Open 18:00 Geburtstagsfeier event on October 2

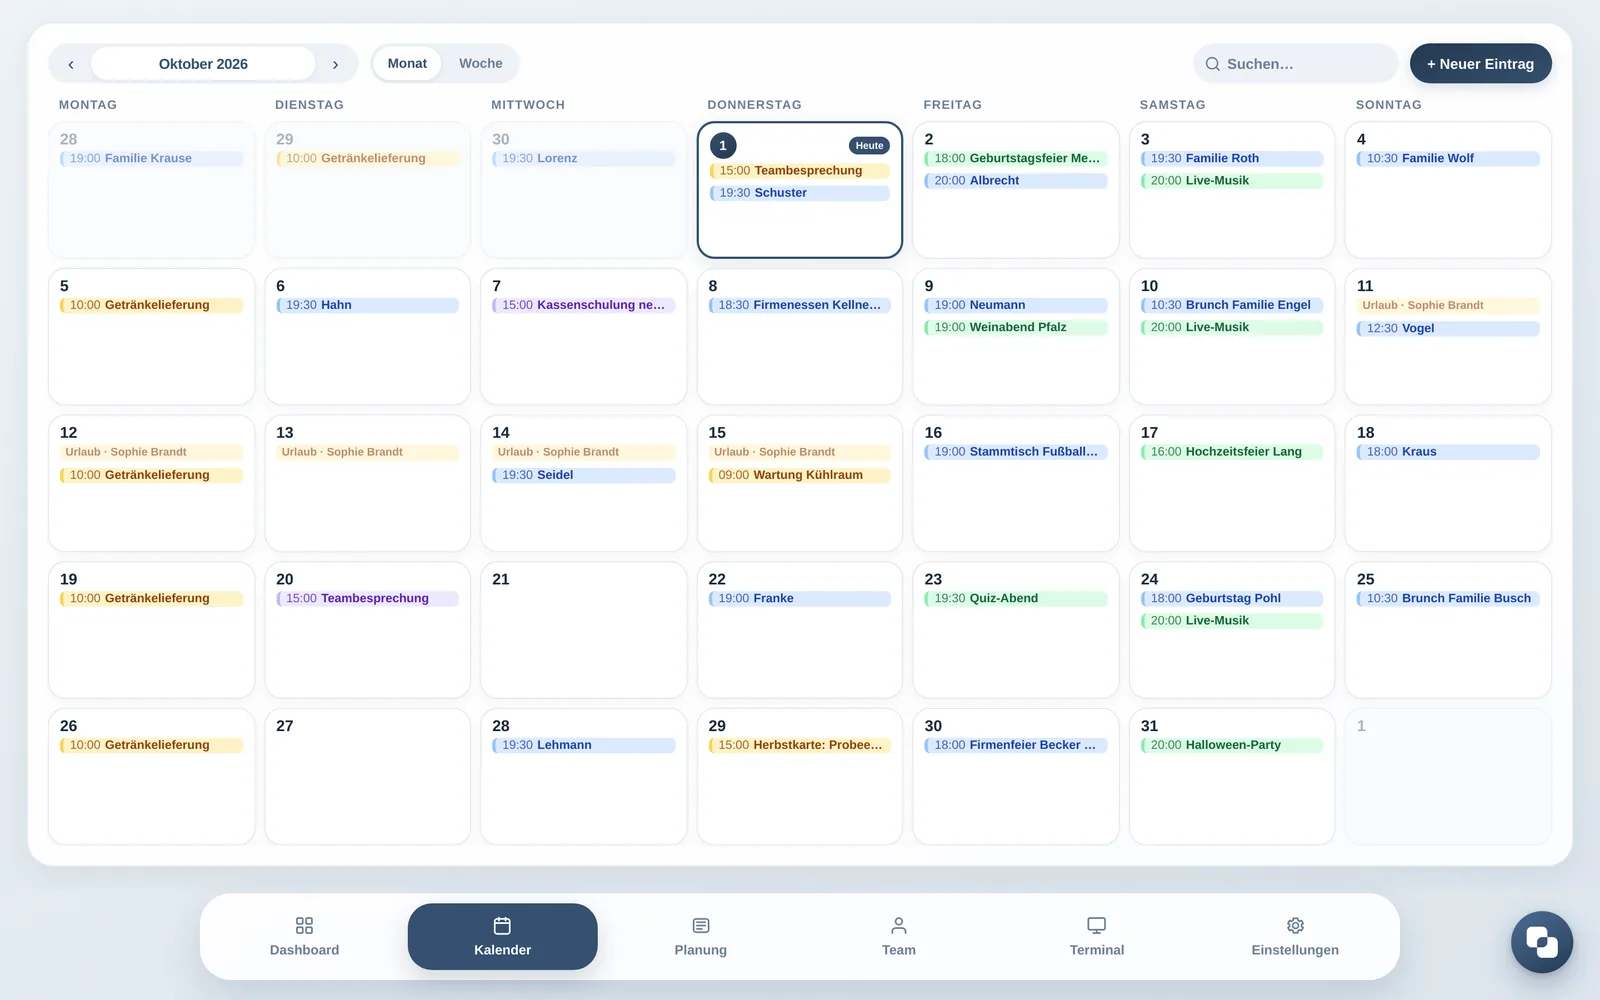click(1016, 158)
